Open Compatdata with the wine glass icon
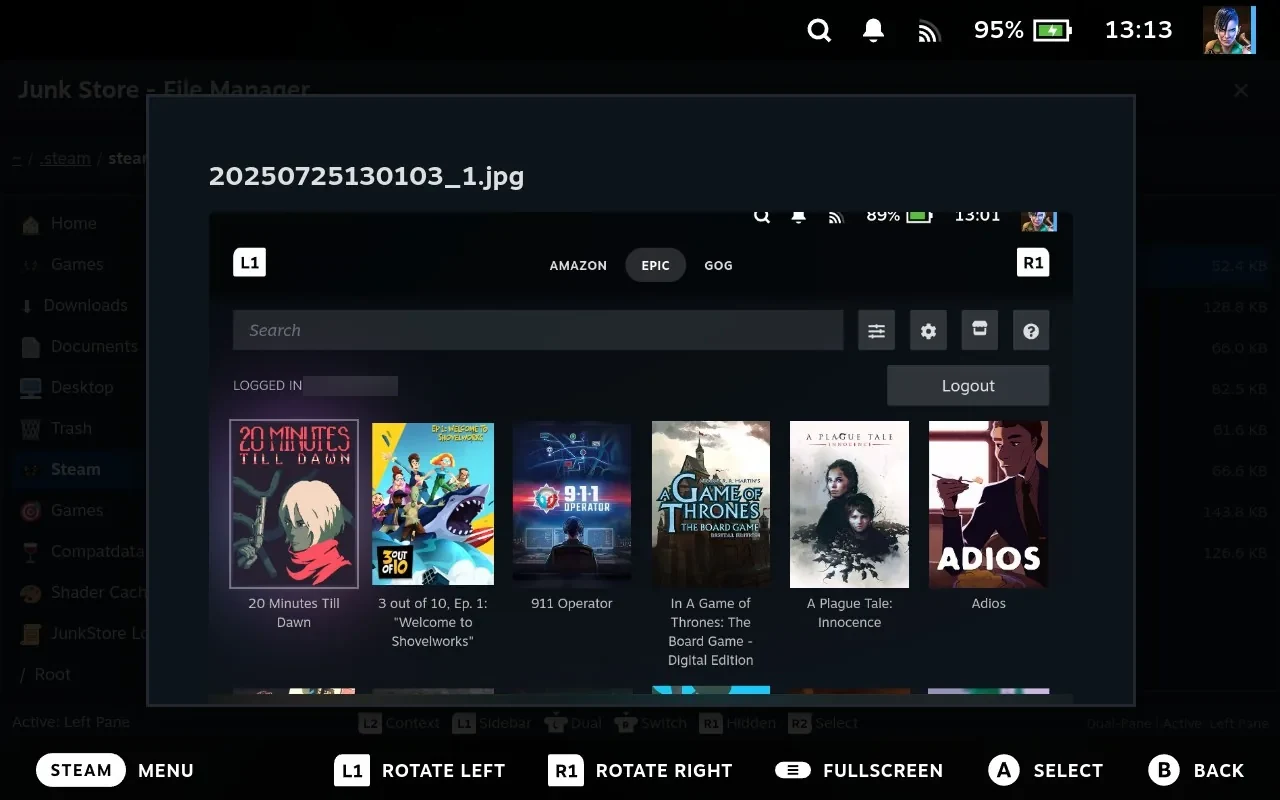 point(83,552)
